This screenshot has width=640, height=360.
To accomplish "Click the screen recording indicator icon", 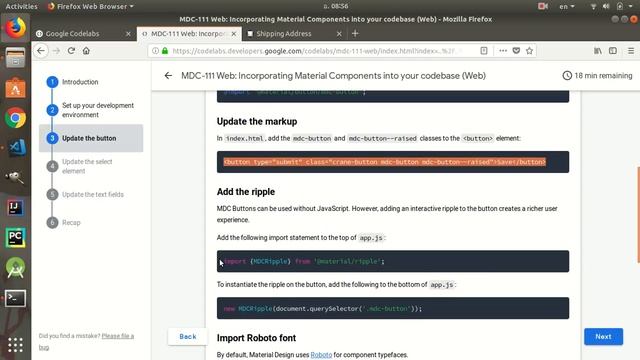I will [x=543, y=6].
